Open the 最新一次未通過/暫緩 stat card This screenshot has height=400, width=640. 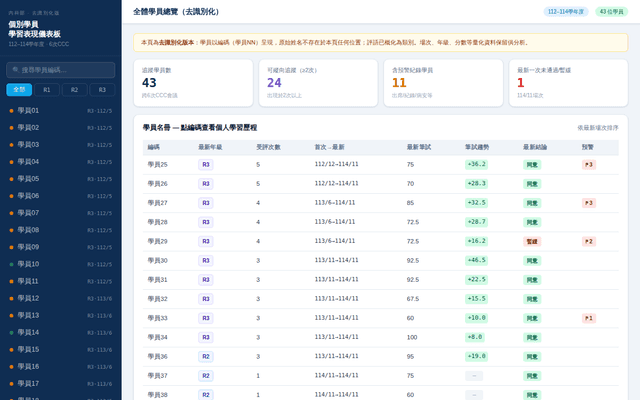[568, 83]
